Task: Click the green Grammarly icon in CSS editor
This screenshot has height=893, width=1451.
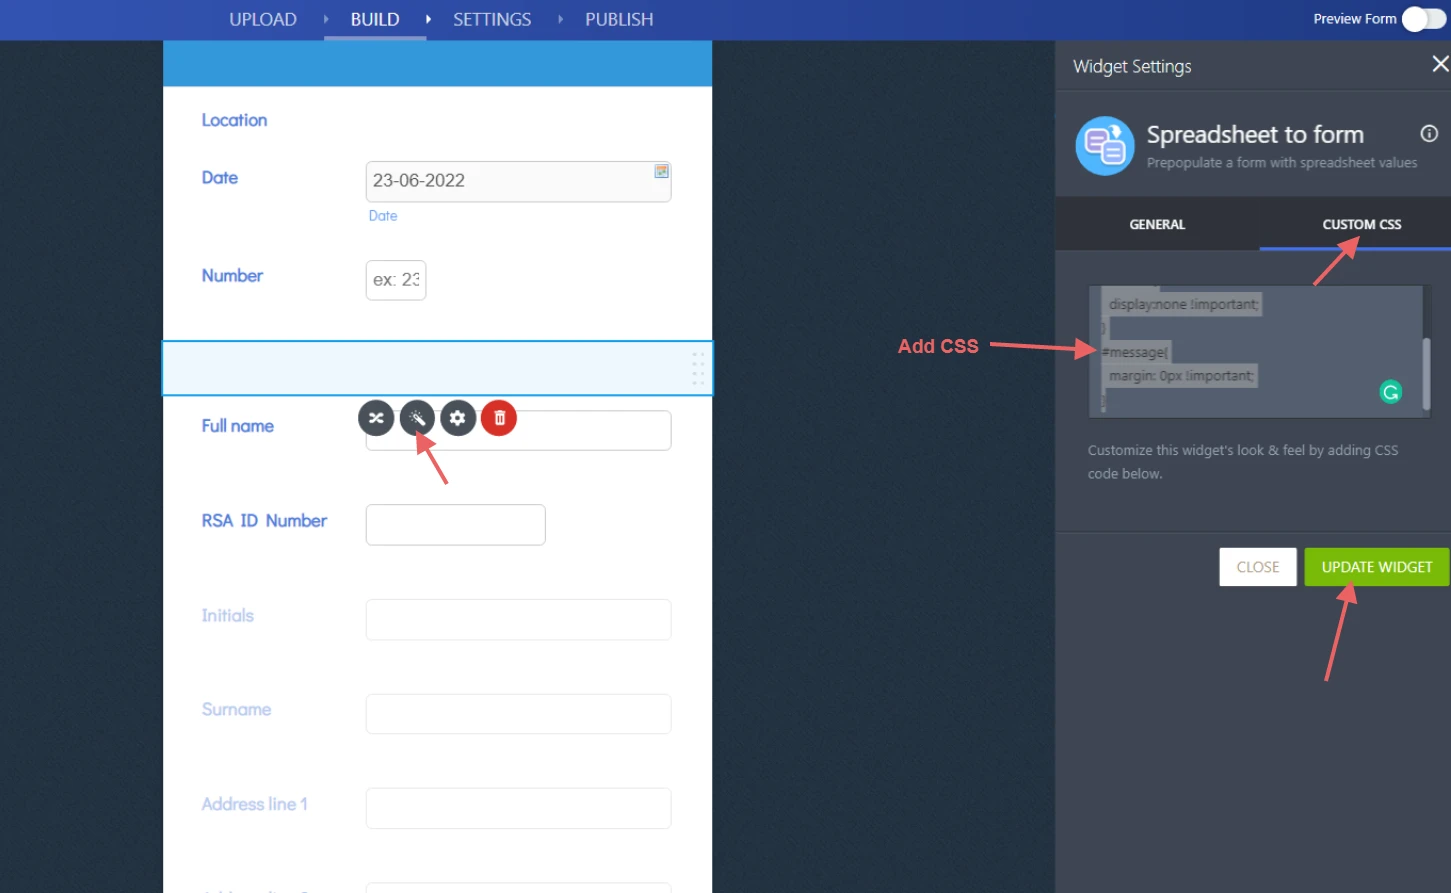Action: coord(1390,392)
